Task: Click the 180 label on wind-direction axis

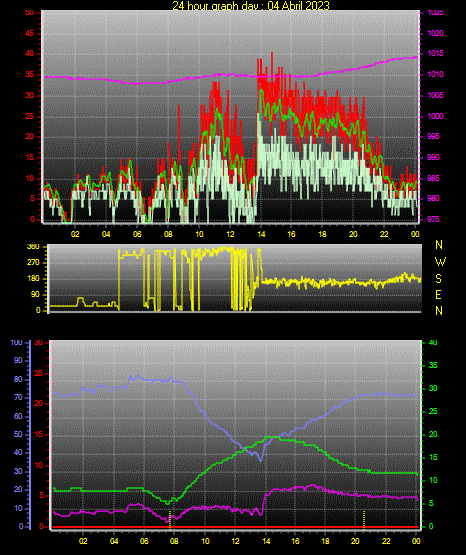Action: click(x=33, y=279)
